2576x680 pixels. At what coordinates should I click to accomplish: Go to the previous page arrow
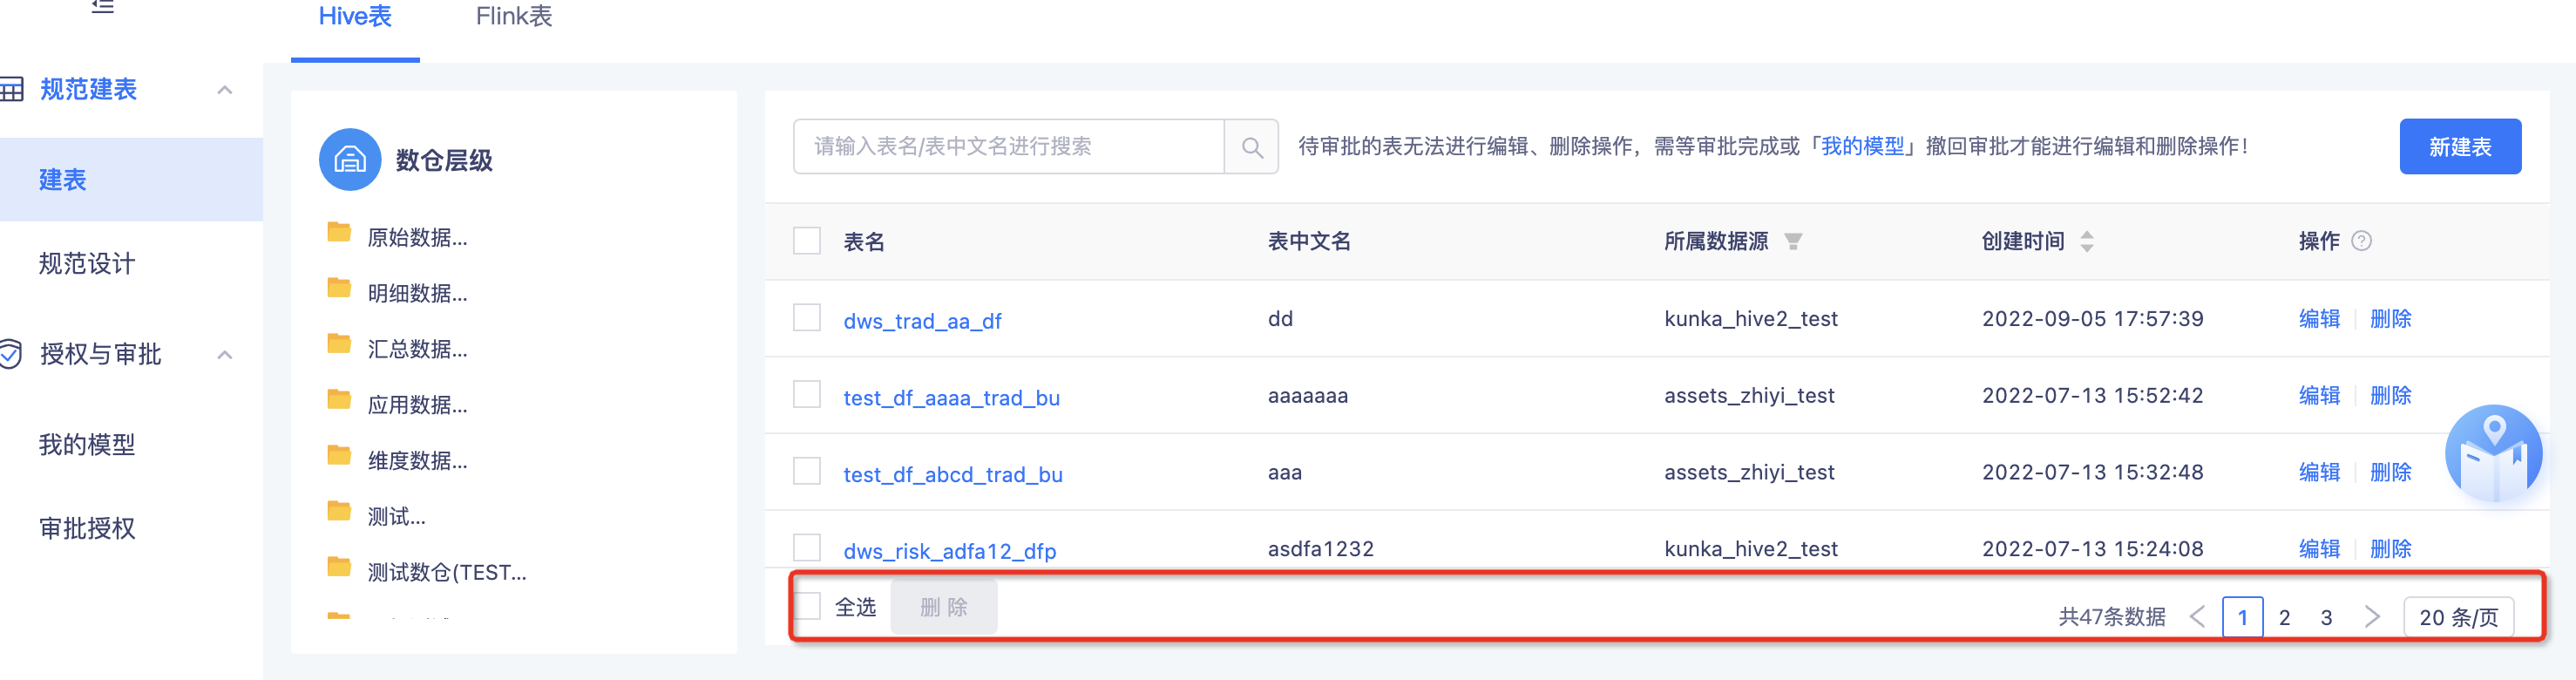2197,617
